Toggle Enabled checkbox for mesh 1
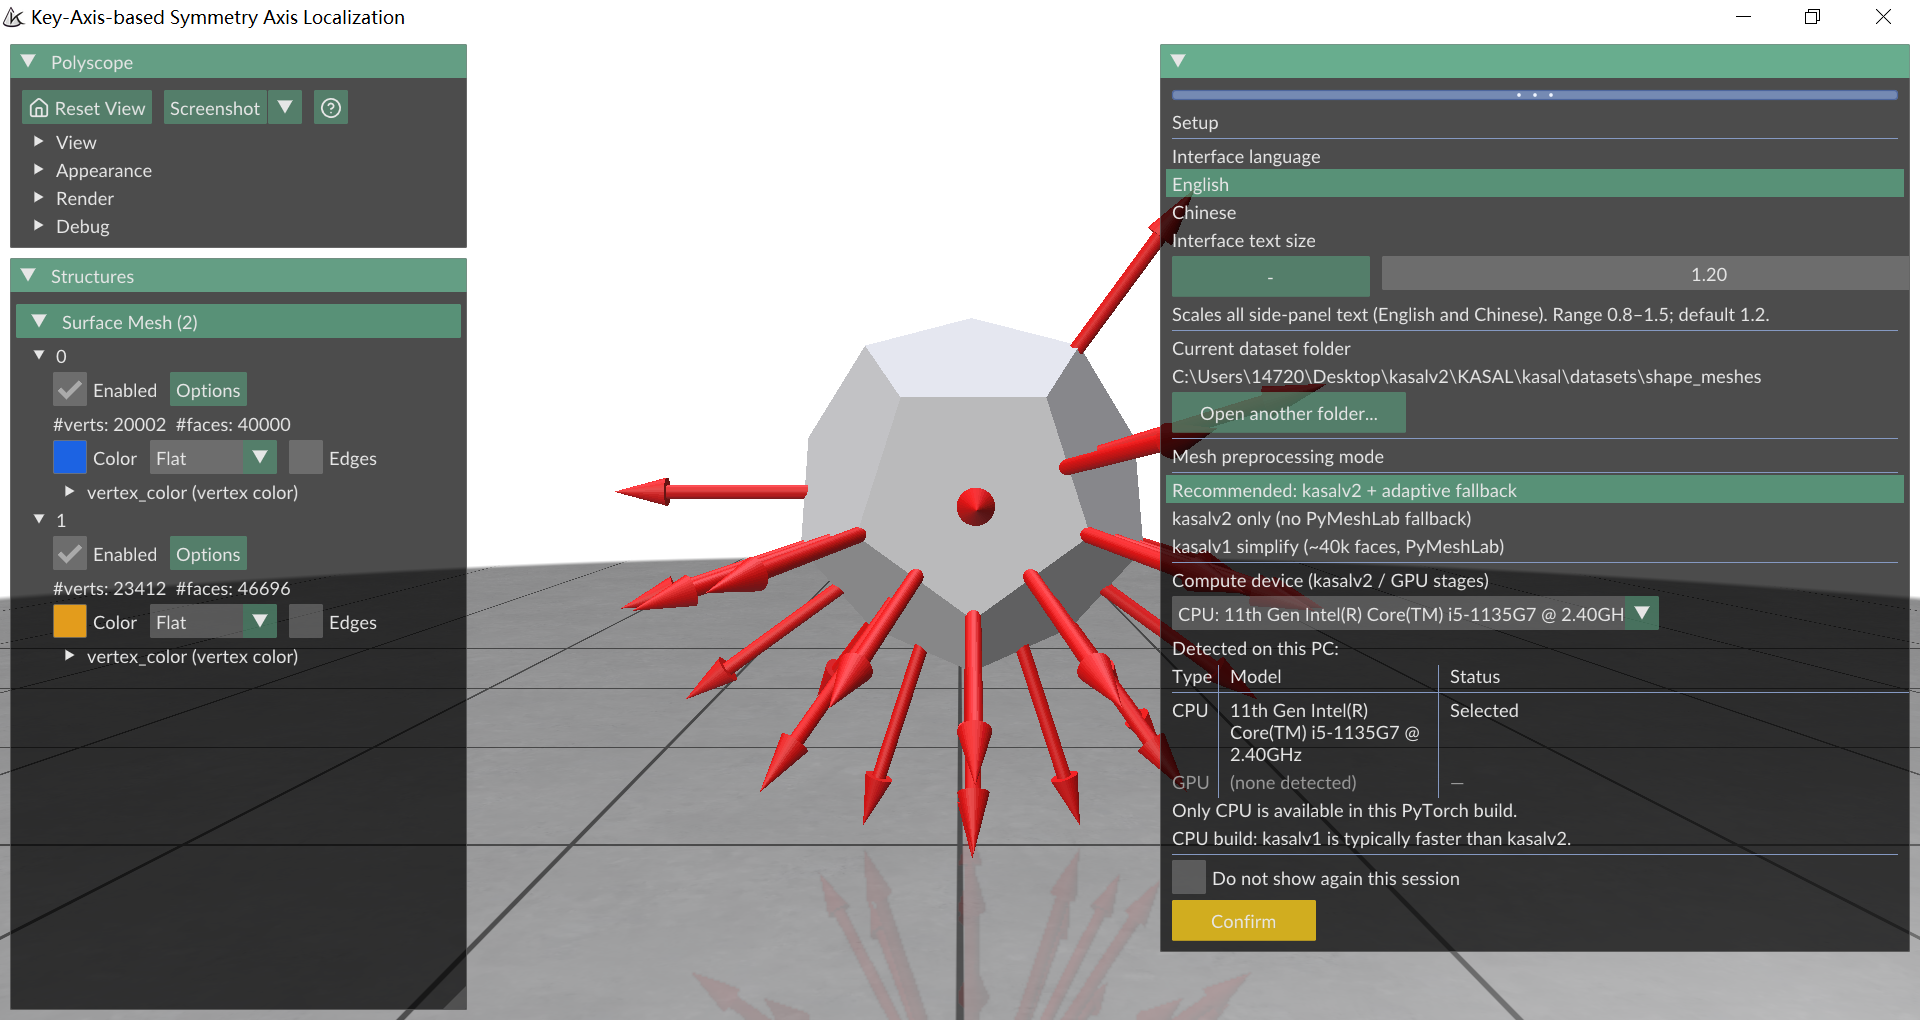Viewport: 1920px width, 1020px height. [x=70, y=554]
